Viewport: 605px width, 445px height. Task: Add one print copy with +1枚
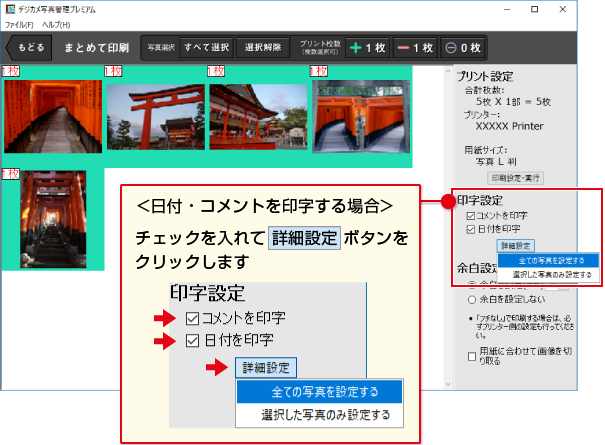click(368, 47)
